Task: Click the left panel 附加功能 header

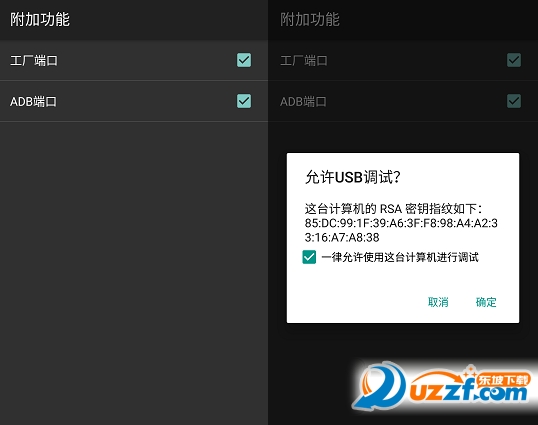Action: point(40,19)
